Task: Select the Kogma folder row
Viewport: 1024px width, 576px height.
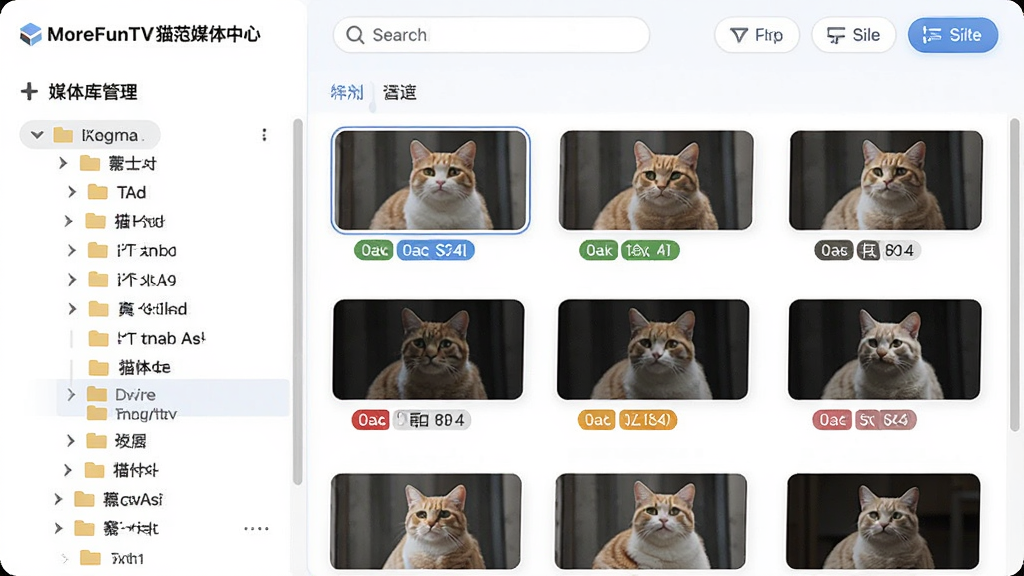Action: point(90,135)
